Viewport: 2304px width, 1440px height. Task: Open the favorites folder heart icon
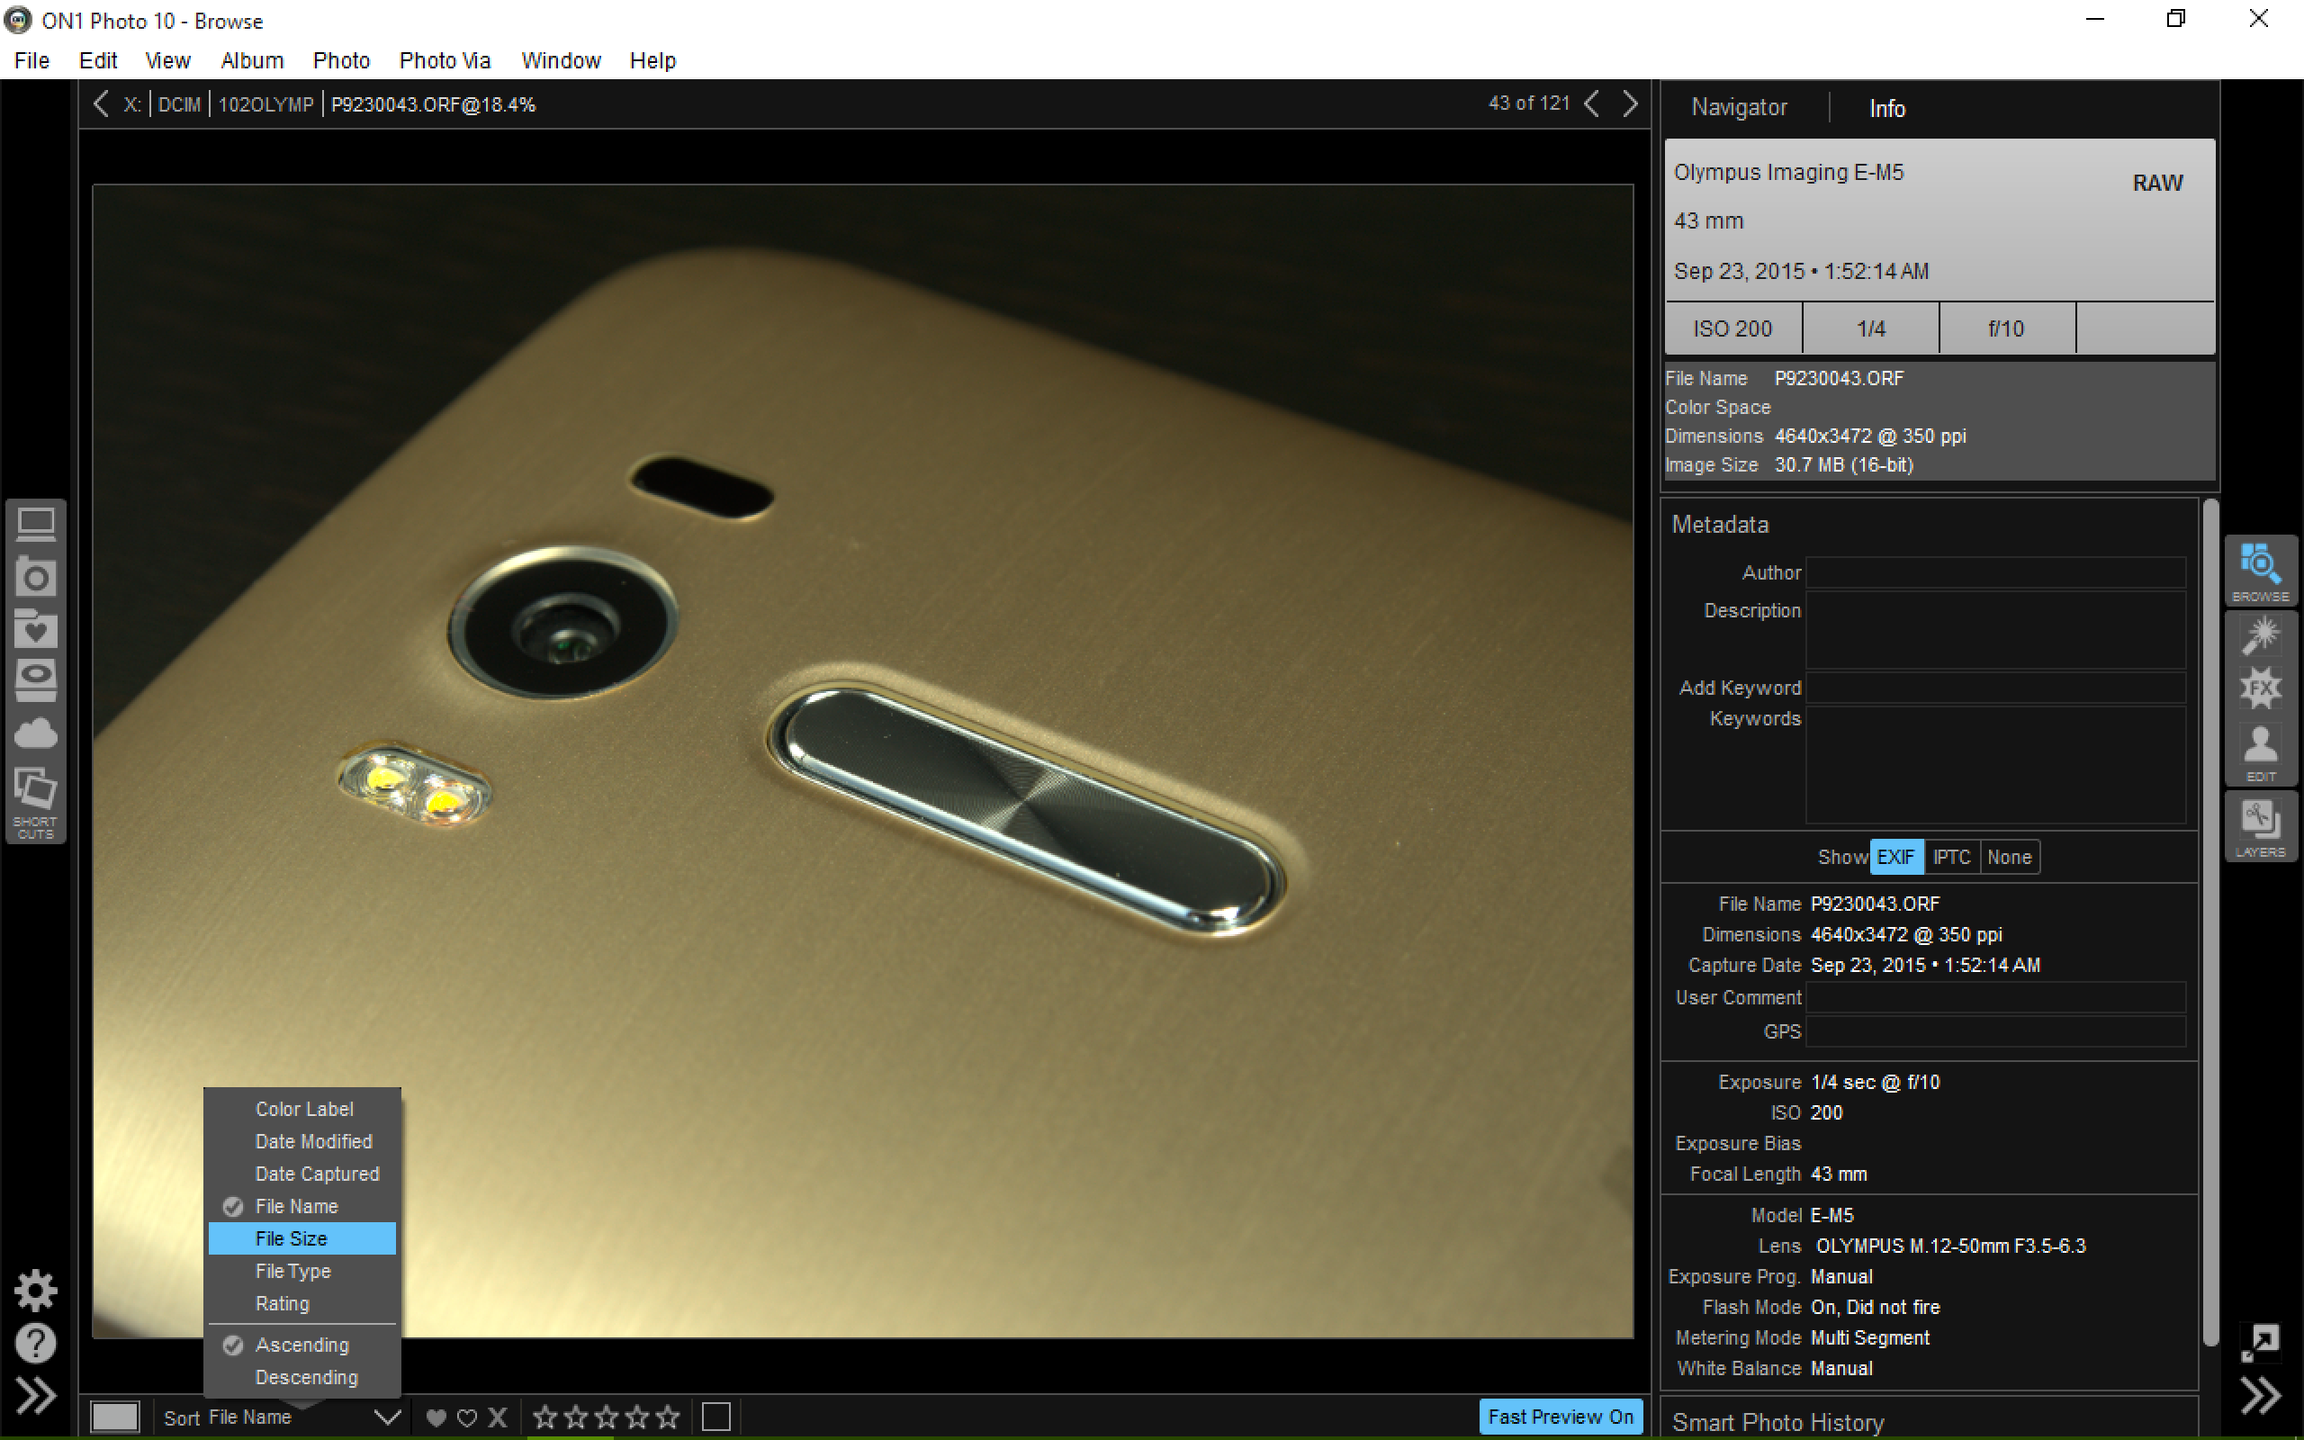(x=36, y=628)
